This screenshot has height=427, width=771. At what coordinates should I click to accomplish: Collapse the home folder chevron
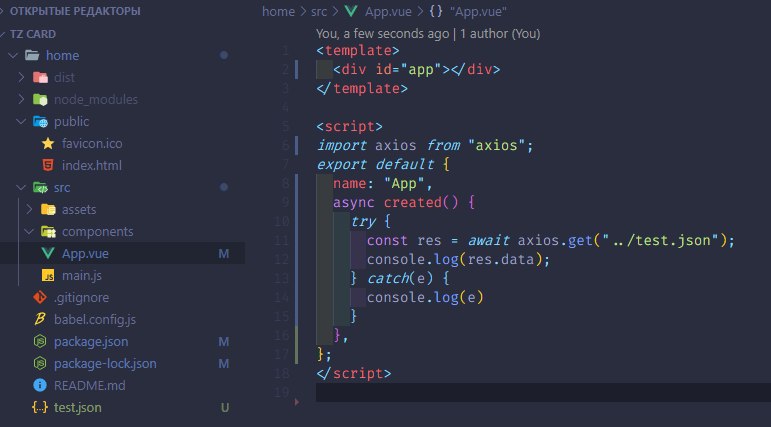(x=13, y=55)
